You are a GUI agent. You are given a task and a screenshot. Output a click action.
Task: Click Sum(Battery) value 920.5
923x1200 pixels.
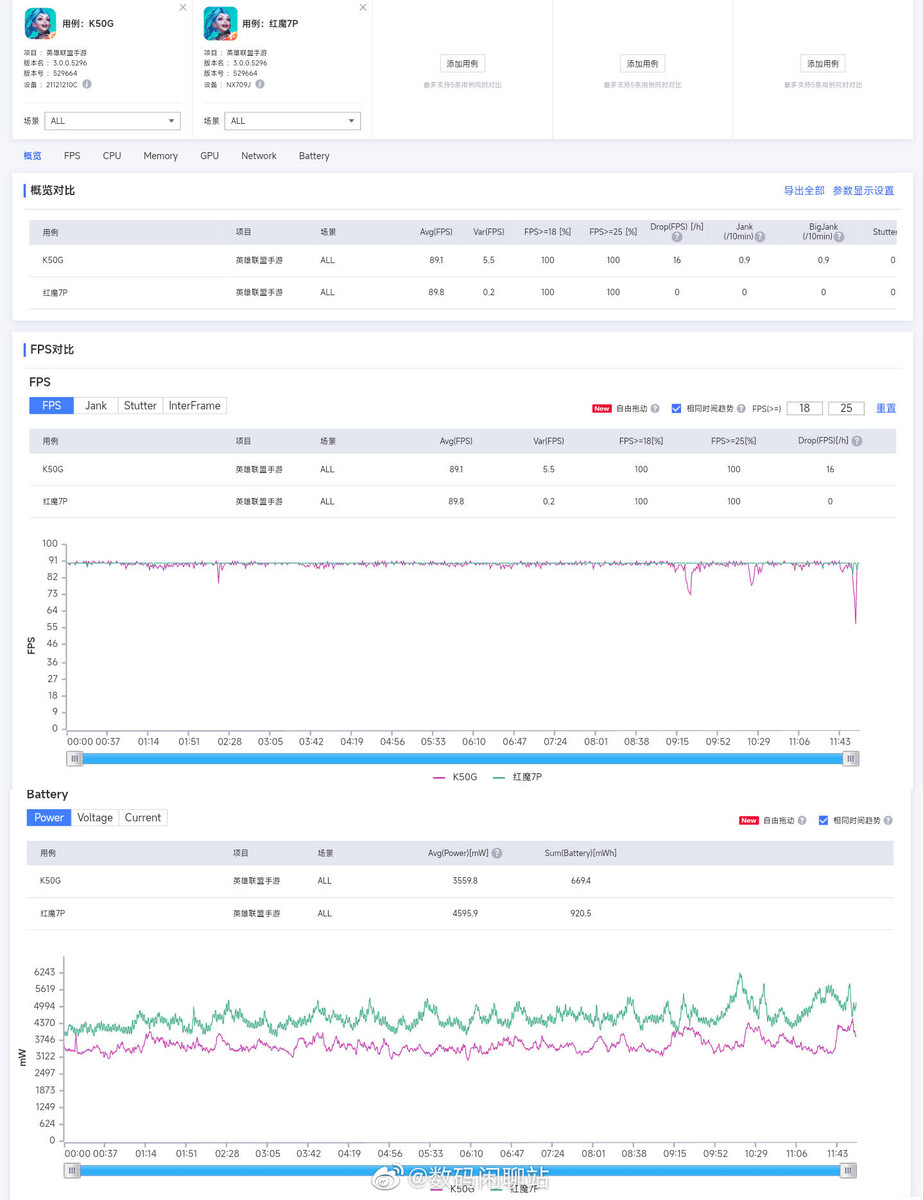[581, 913]
